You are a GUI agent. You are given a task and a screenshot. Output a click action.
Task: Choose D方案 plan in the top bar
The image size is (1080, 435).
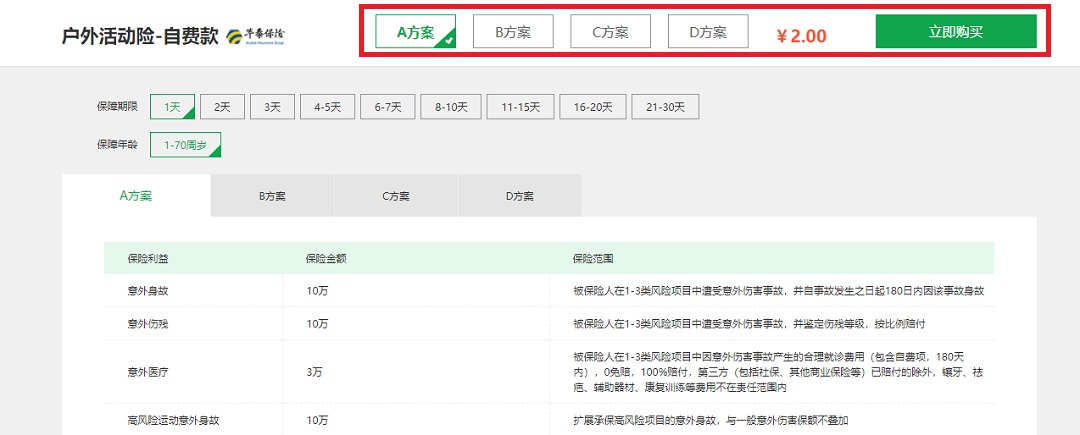point(707,32)
